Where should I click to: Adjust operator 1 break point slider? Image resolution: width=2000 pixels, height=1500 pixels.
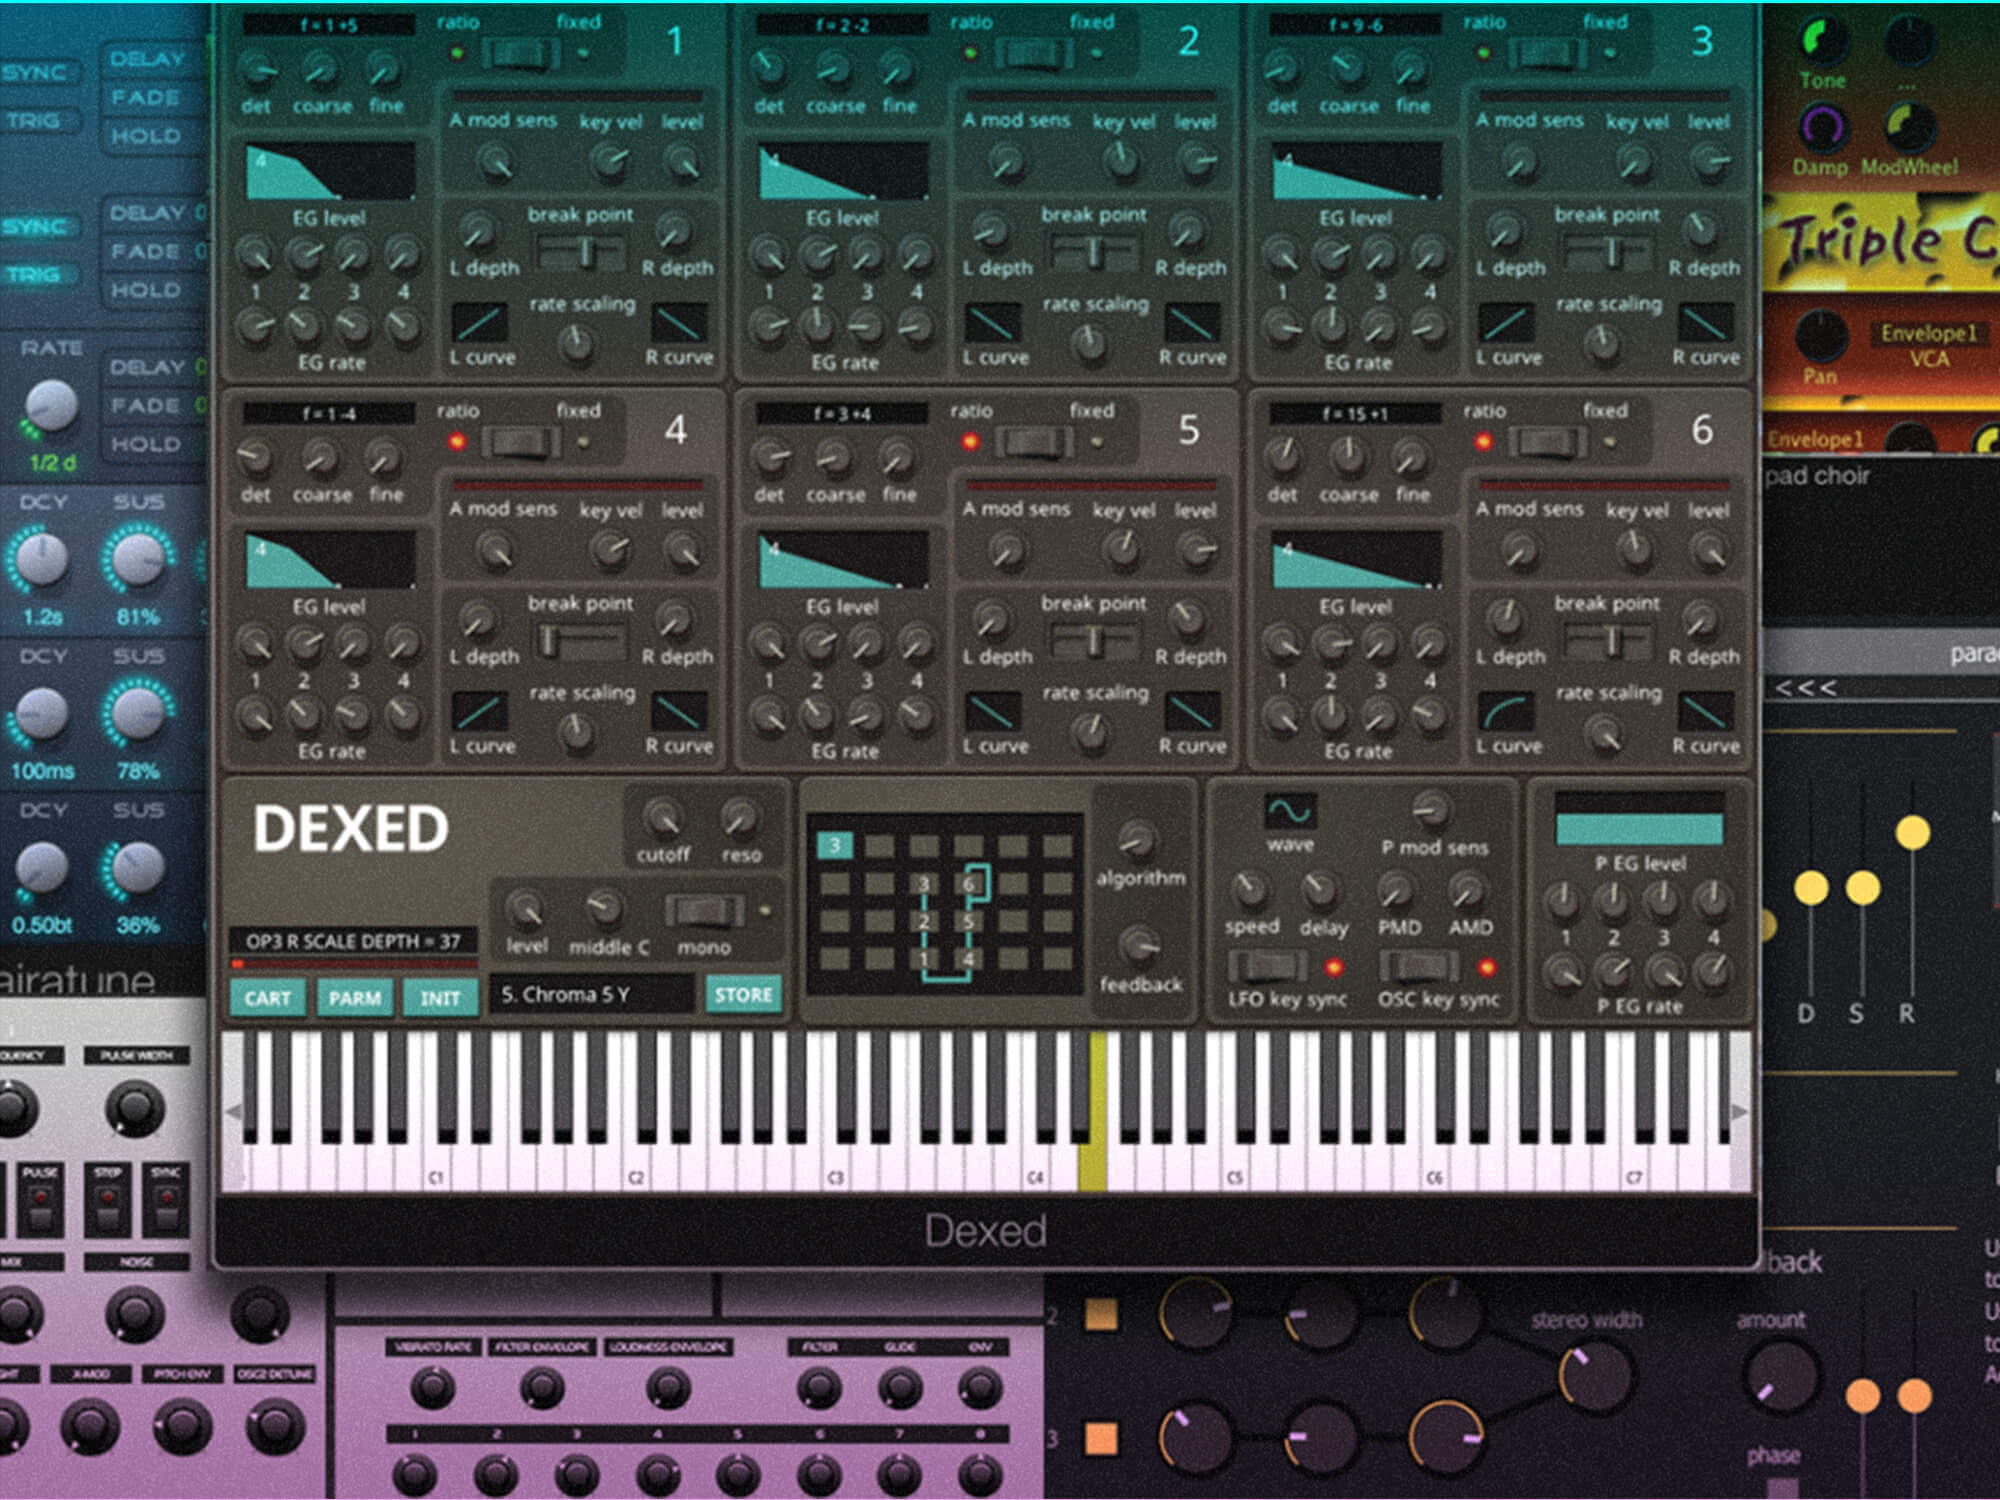coord(581,252)
